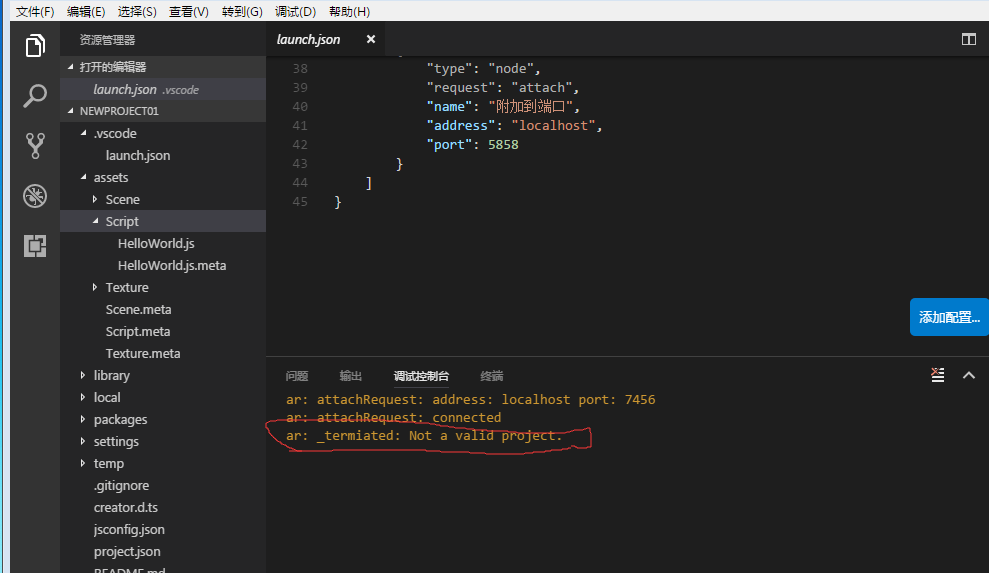Open the 选择(S) menu
Viewport: 989px width, 573px height.
tap(137, 11)
